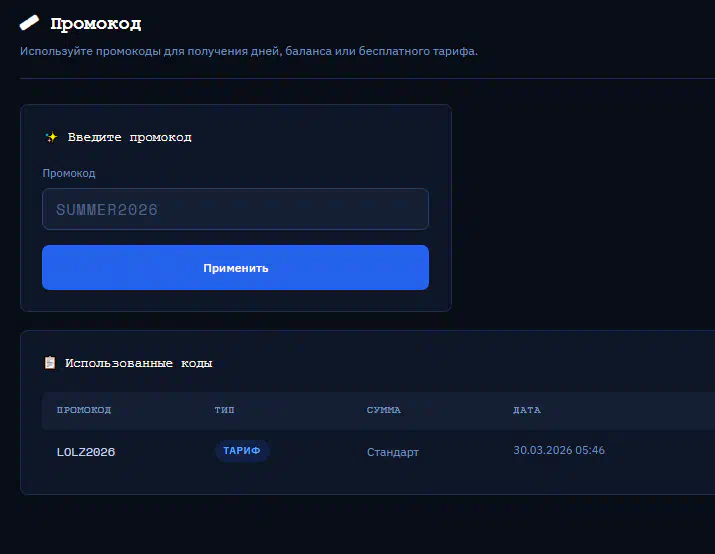
Task: Click the Использованные коды section title
Action: [138, 363]
